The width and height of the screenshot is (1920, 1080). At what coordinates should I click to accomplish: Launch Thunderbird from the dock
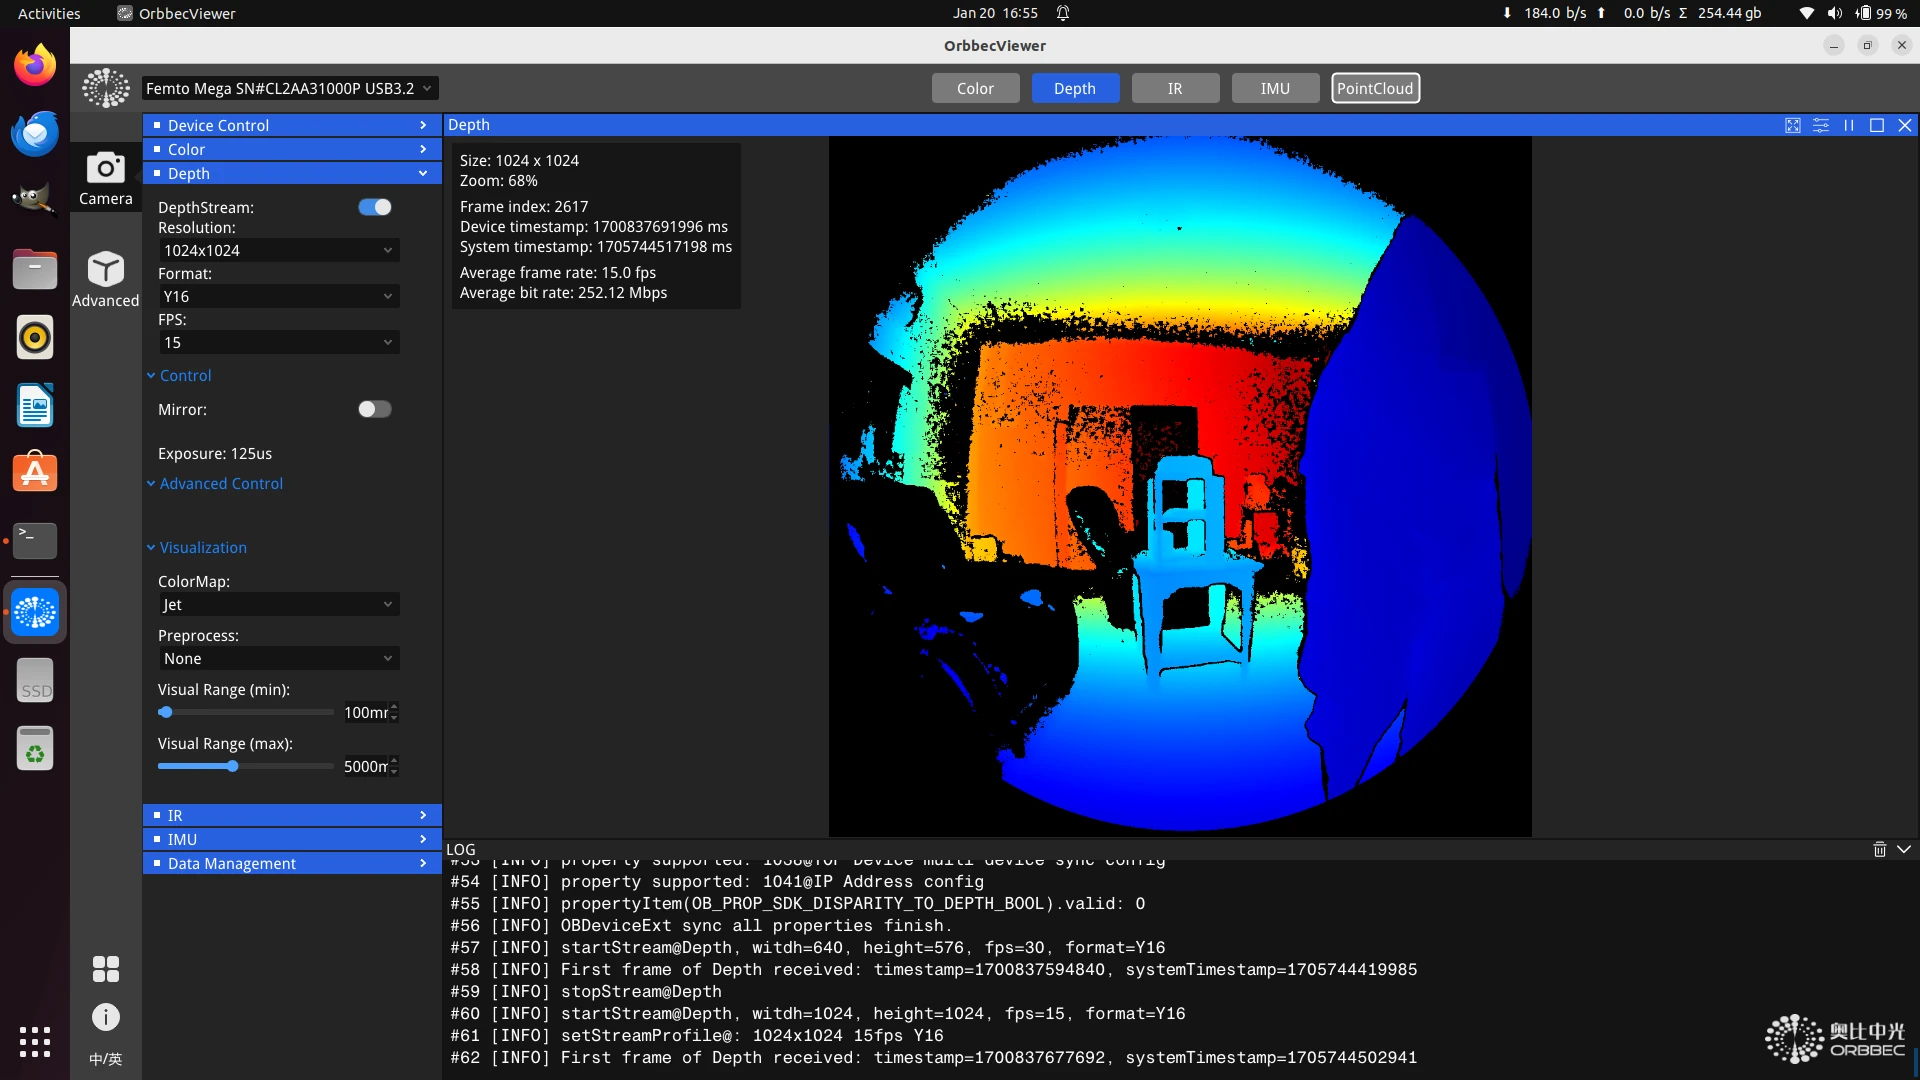coord(35,133)
